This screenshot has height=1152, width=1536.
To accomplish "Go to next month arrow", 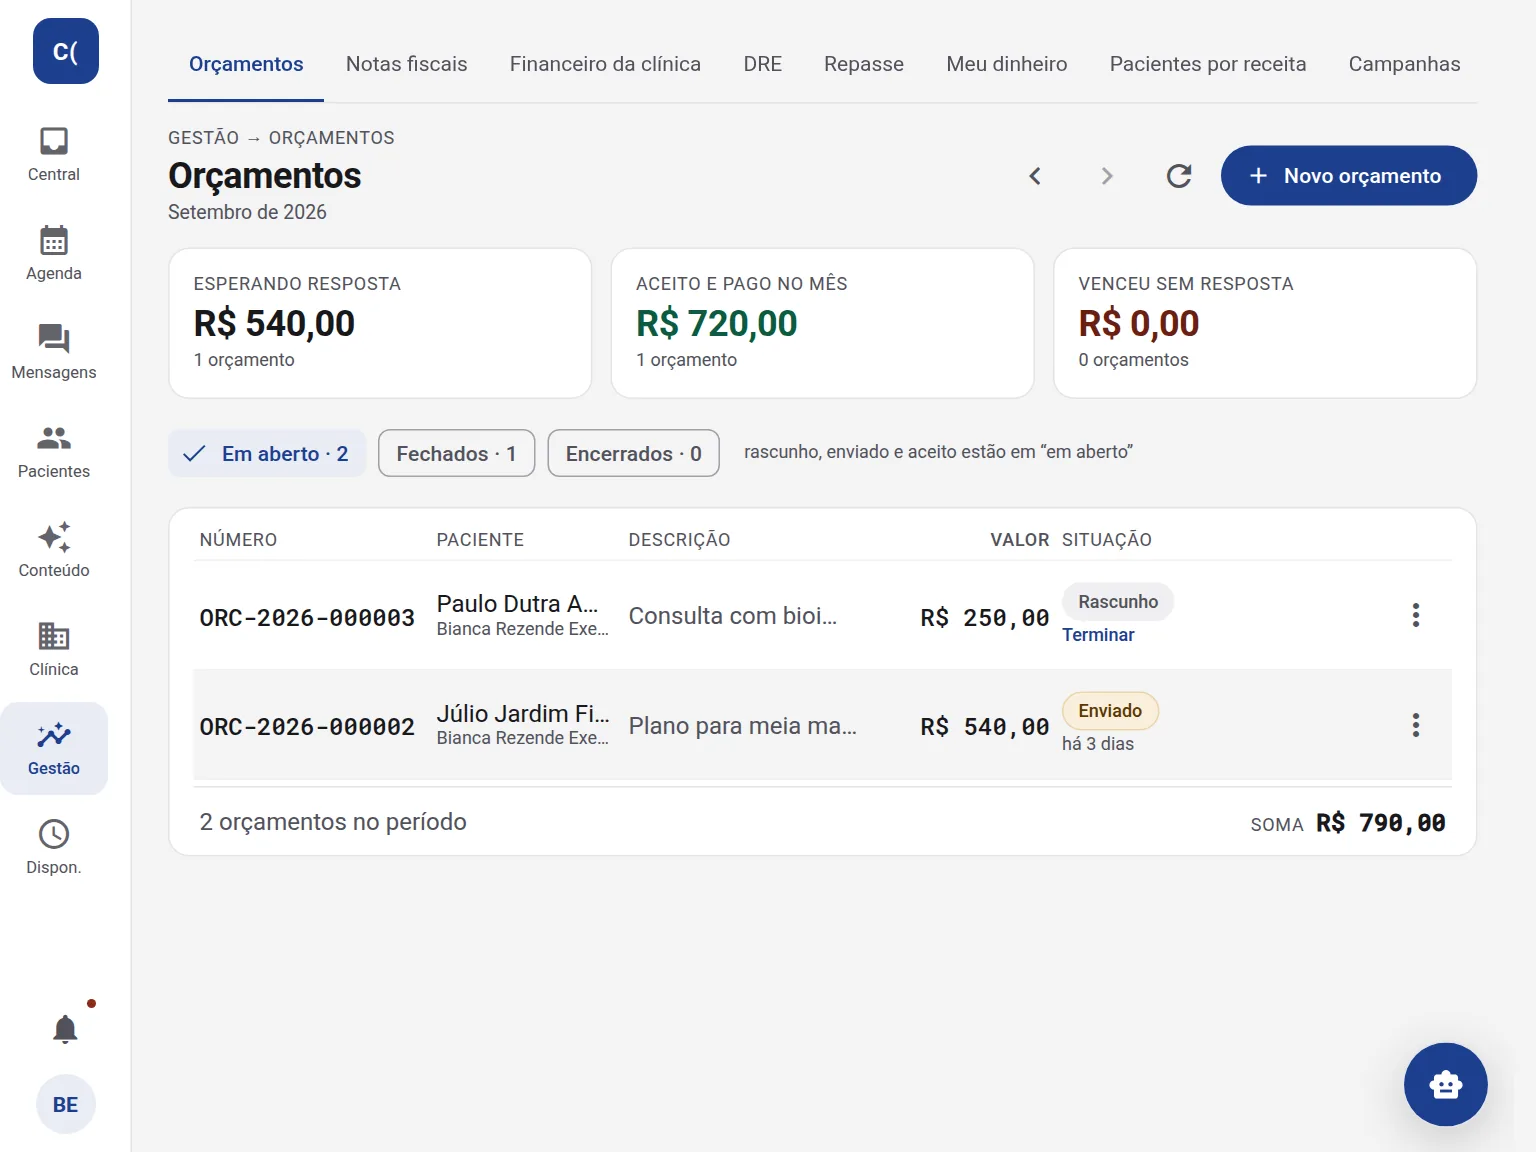I will coord(1107,176).
